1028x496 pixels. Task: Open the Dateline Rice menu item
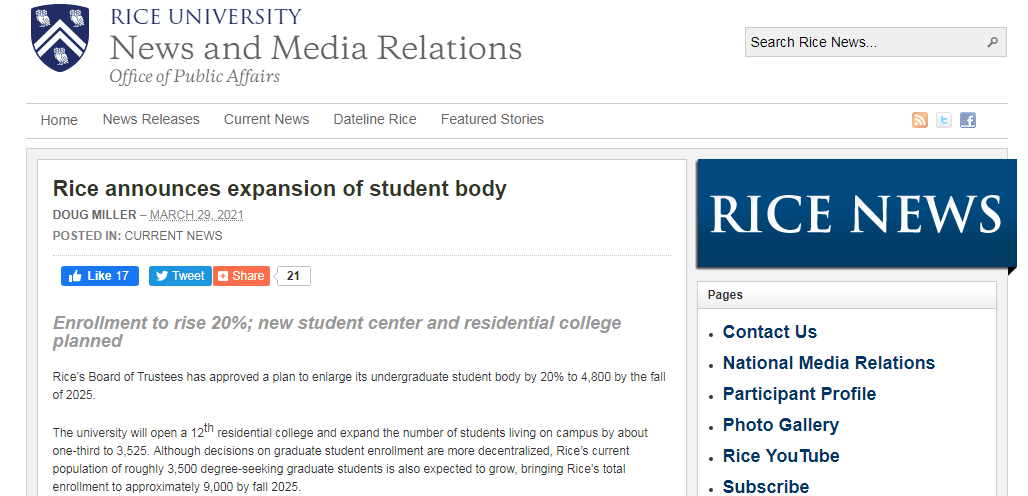tap(375, 119)
